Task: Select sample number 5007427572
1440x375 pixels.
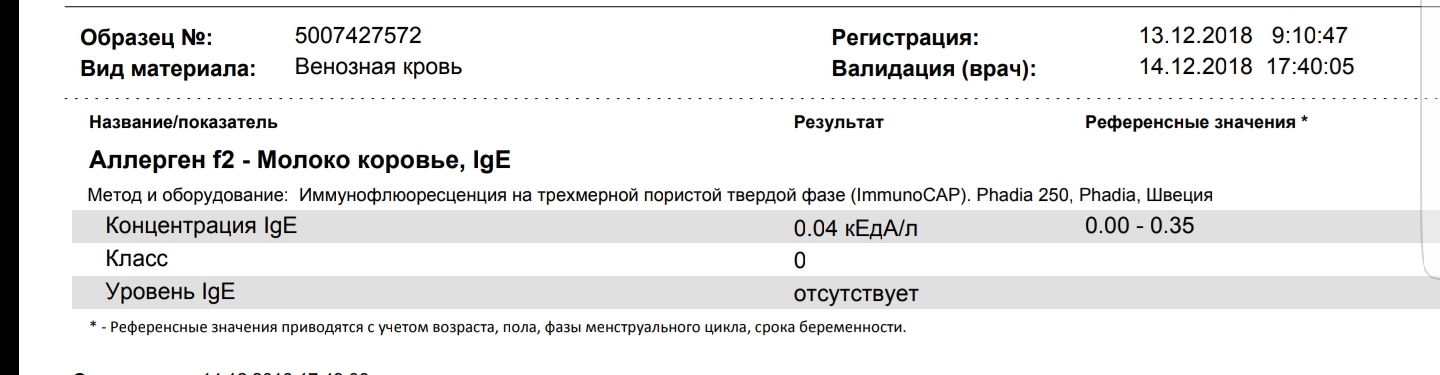Action: coord(359,36)
